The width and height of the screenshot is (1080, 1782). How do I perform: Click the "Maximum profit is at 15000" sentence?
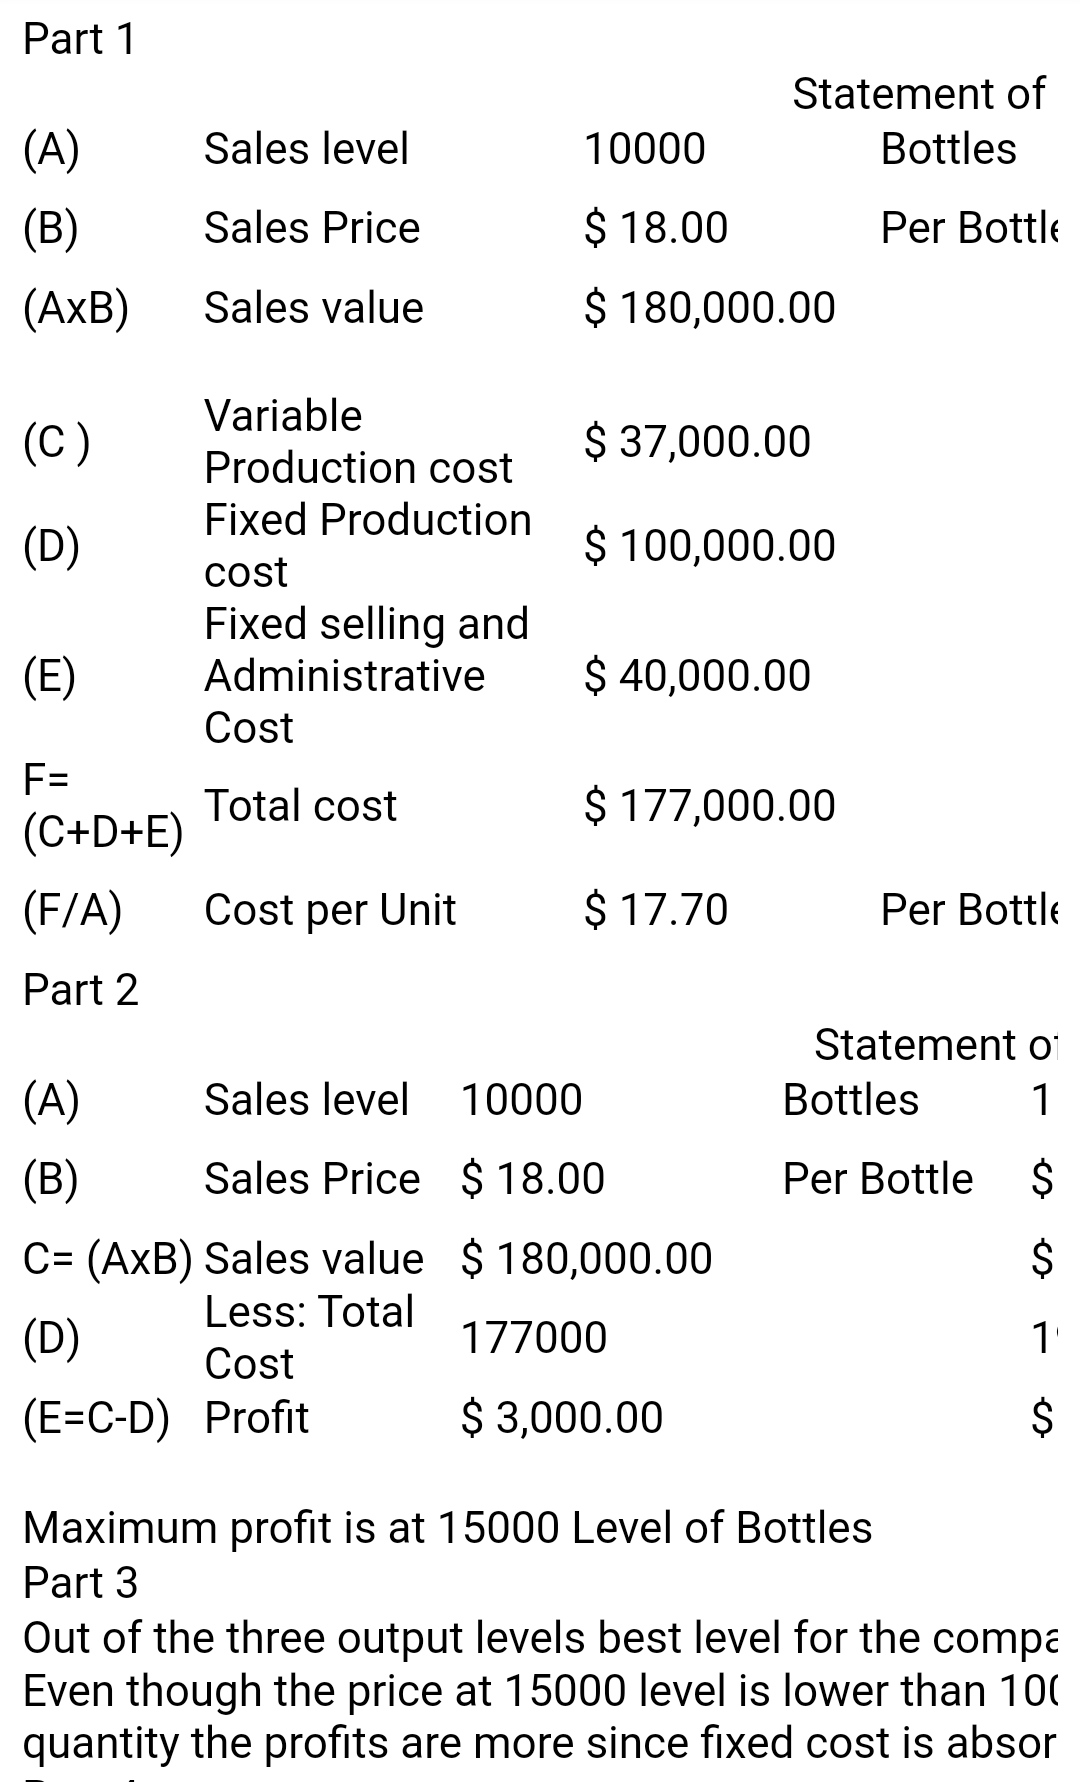[x=447, y=1527]
